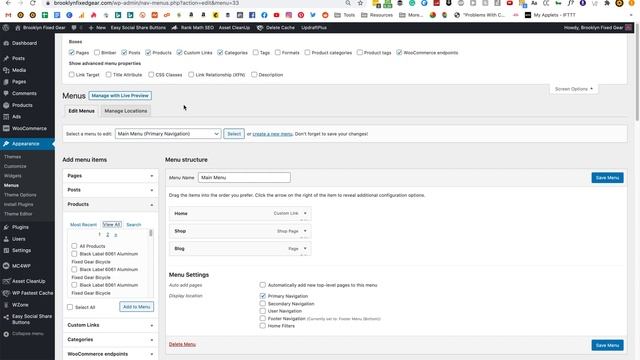Image resolution: width=640 pixels, height=360 pixels.
Task: Enable the CSS Classes property
Action: [151, 75]
